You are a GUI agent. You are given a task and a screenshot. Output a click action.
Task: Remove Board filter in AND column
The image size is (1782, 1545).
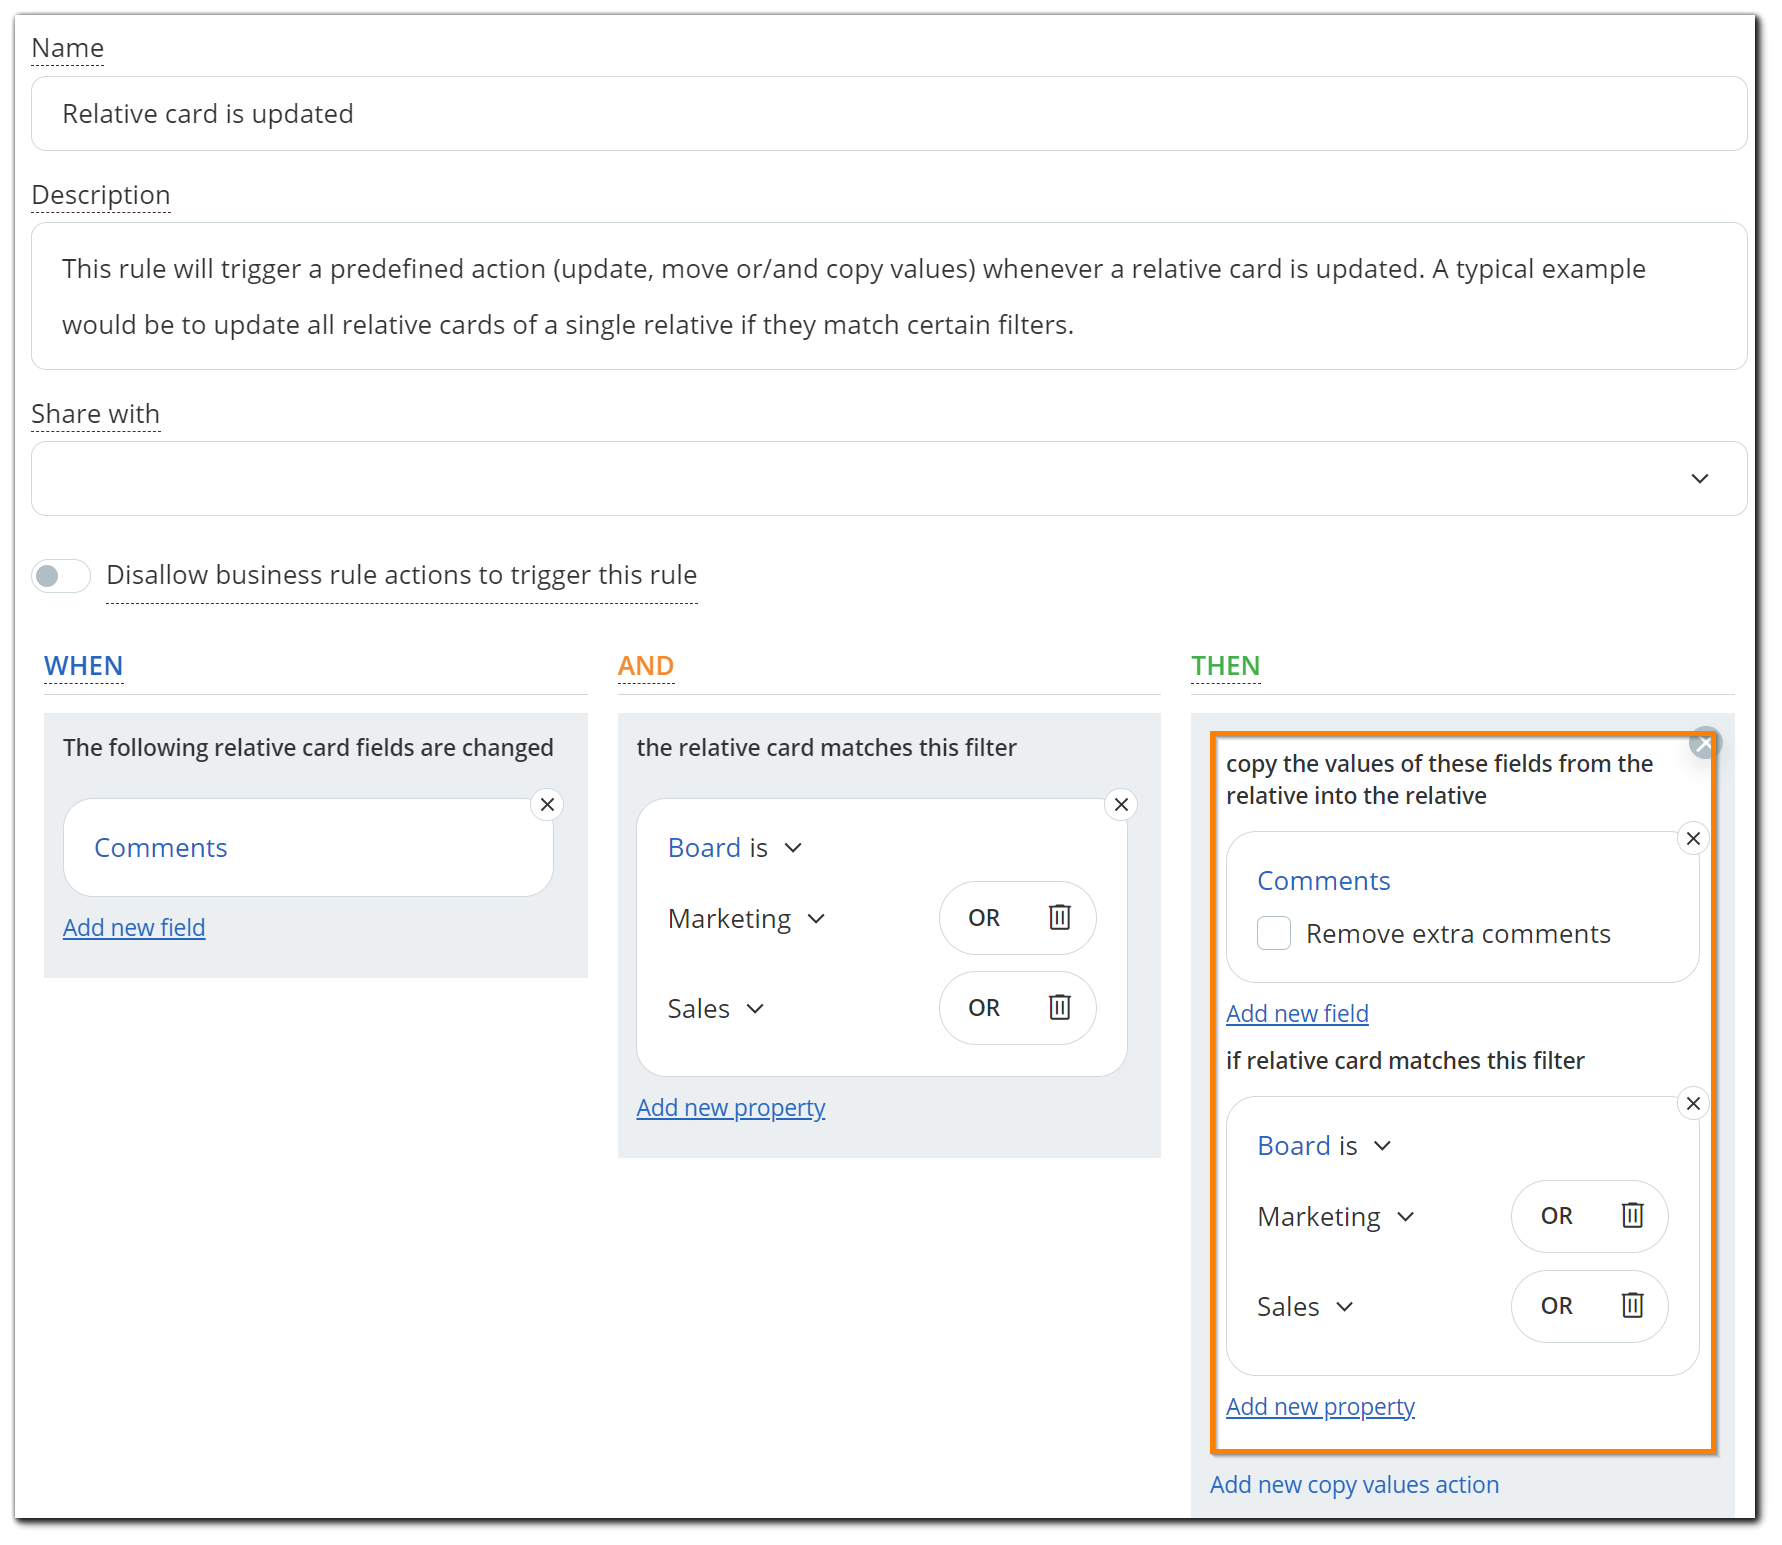click(1121, 804)
